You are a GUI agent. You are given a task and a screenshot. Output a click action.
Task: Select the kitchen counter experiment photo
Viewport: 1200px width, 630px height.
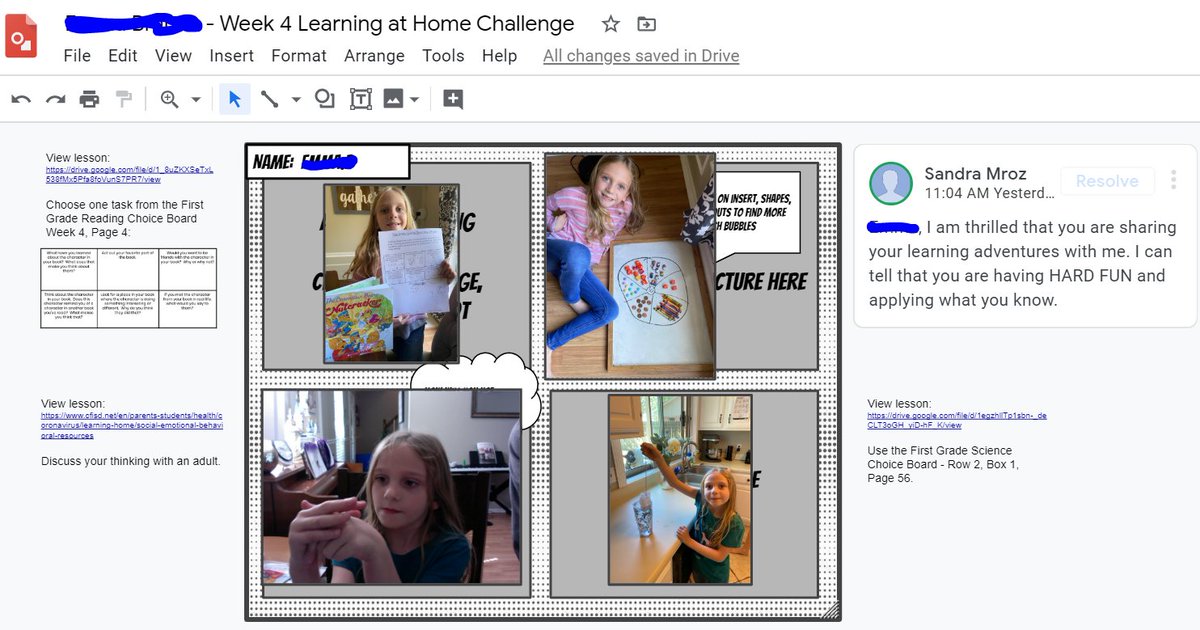pyautogui.click(x=680, y=489)
